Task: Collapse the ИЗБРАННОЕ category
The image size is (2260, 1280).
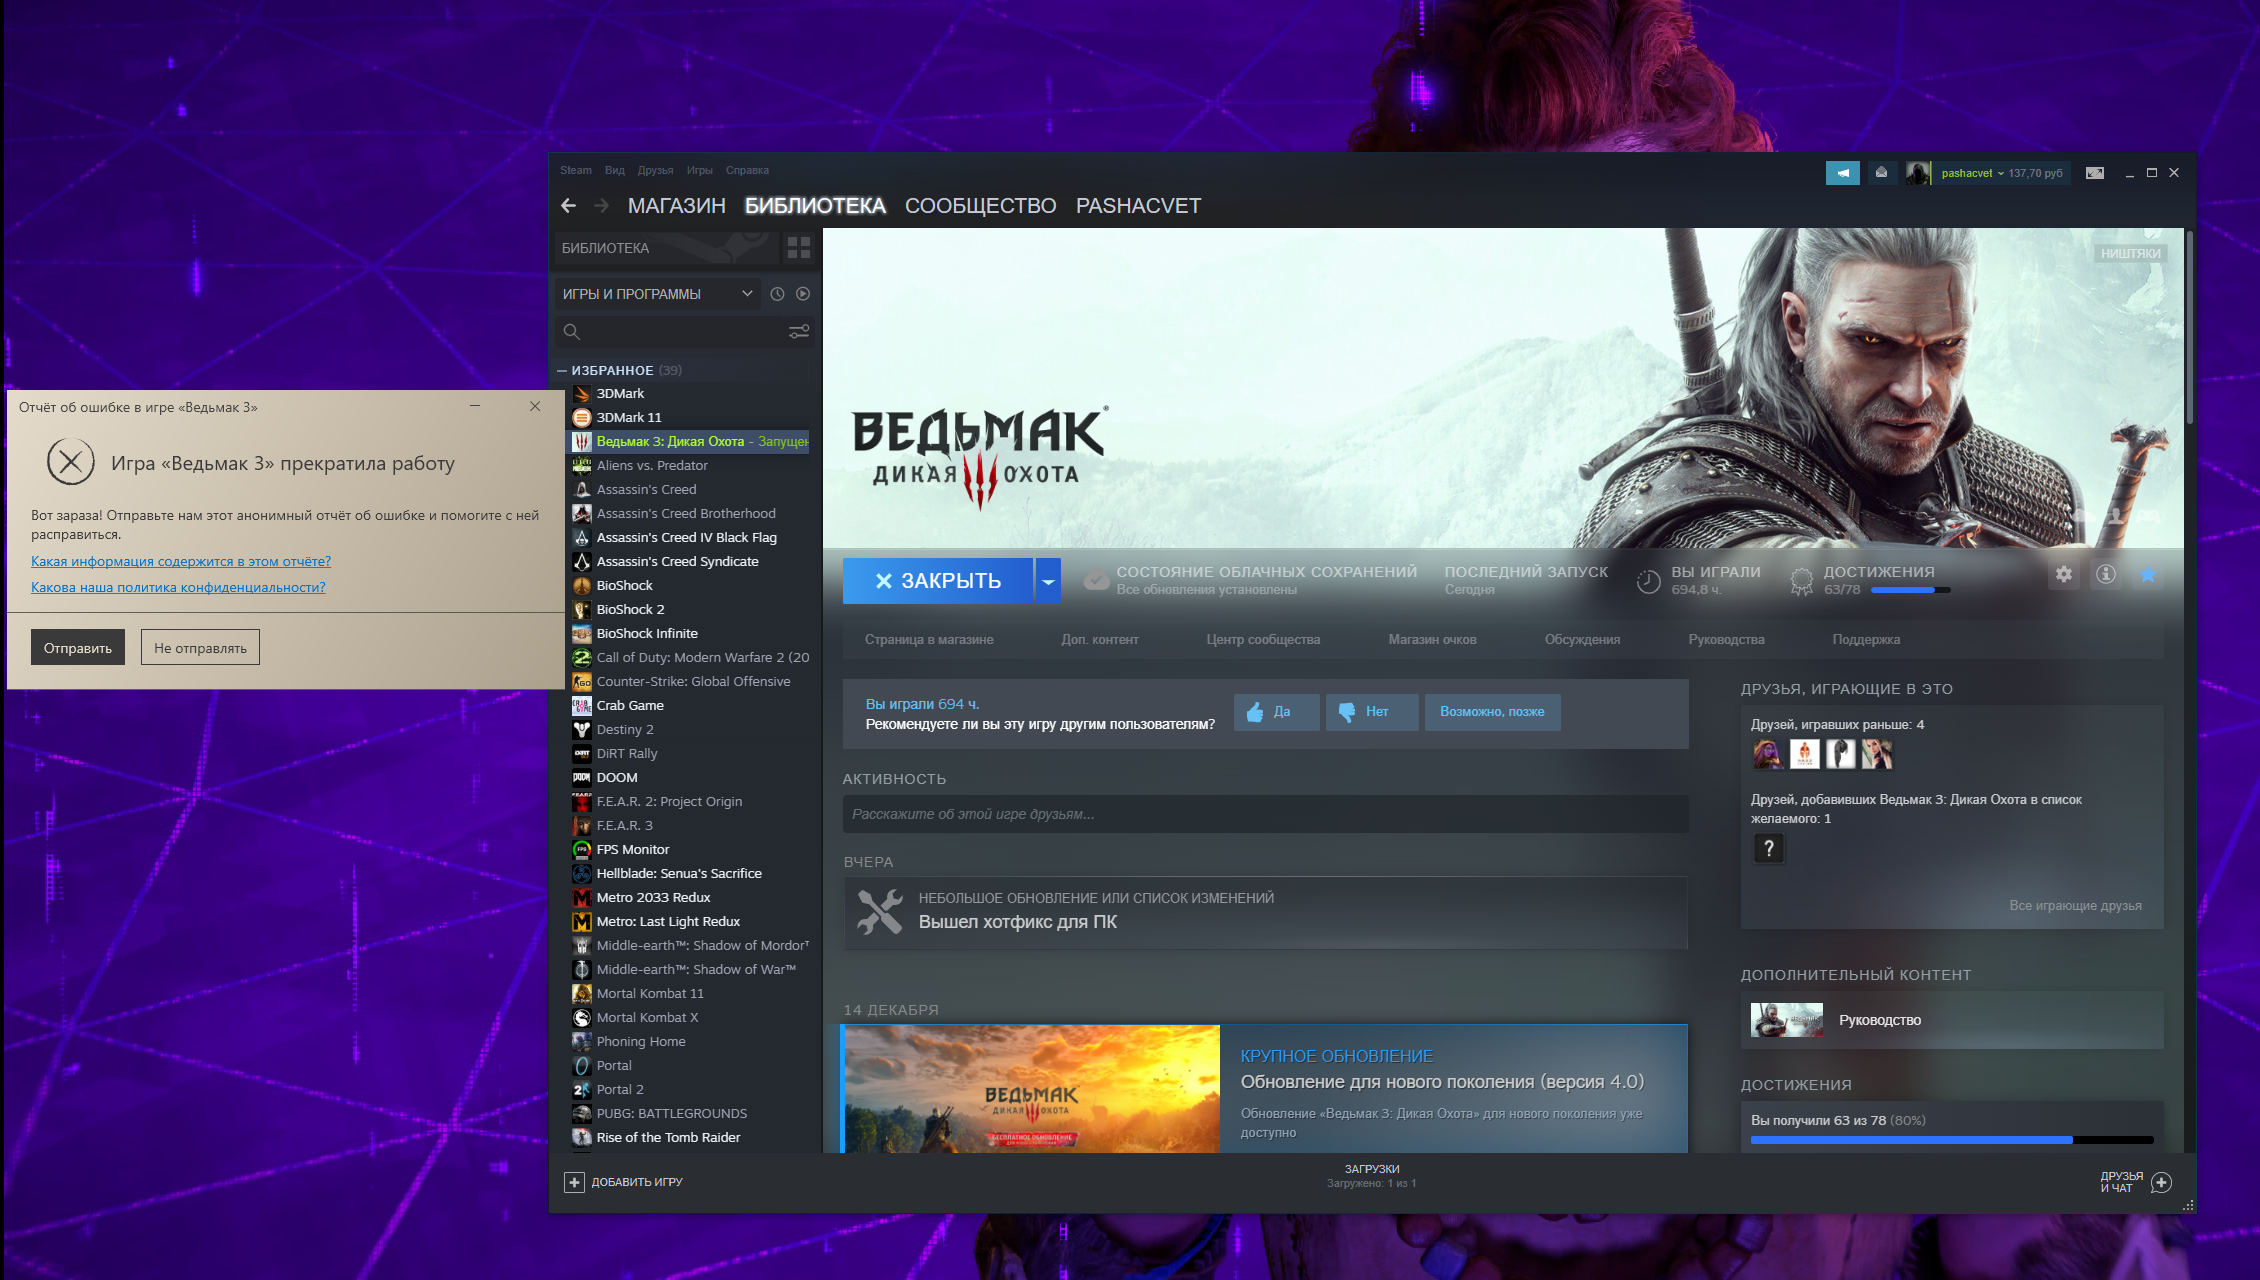Action: pos(562,371)
